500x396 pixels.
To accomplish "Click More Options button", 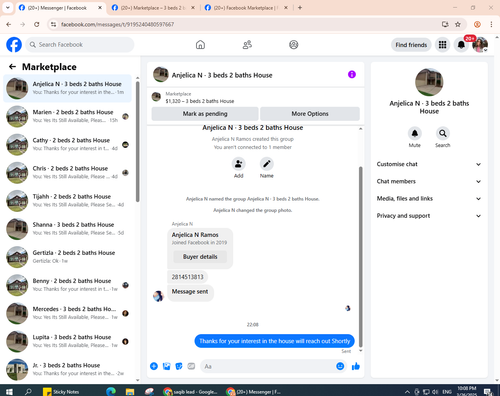I will click(310, 114).
